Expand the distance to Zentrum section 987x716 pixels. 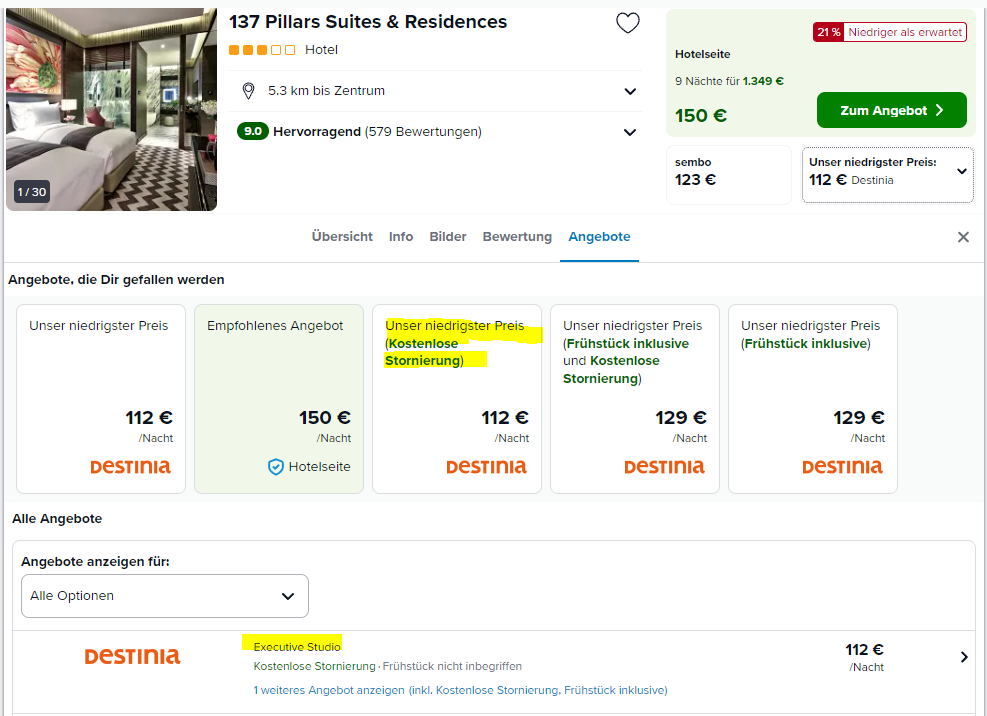629,91
